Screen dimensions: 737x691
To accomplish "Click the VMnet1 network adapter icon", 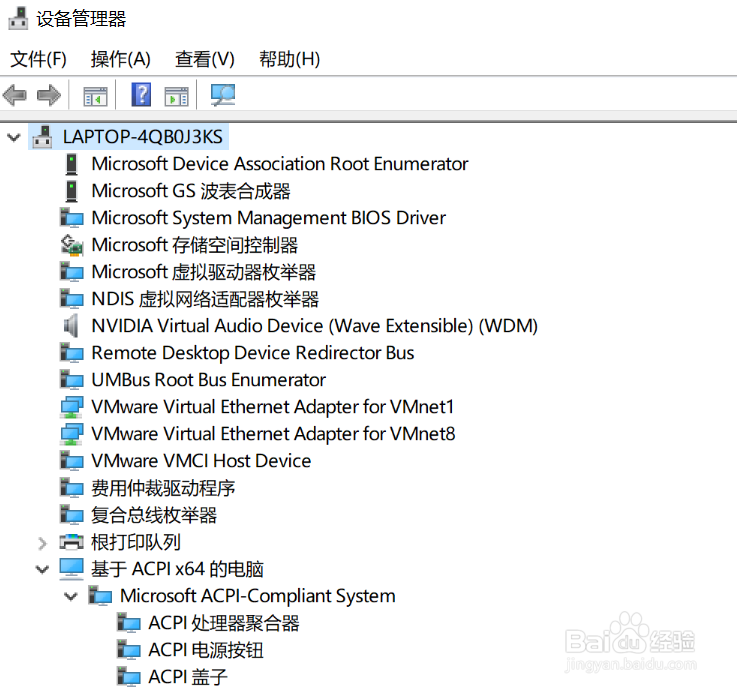I will tap(72, 407).
